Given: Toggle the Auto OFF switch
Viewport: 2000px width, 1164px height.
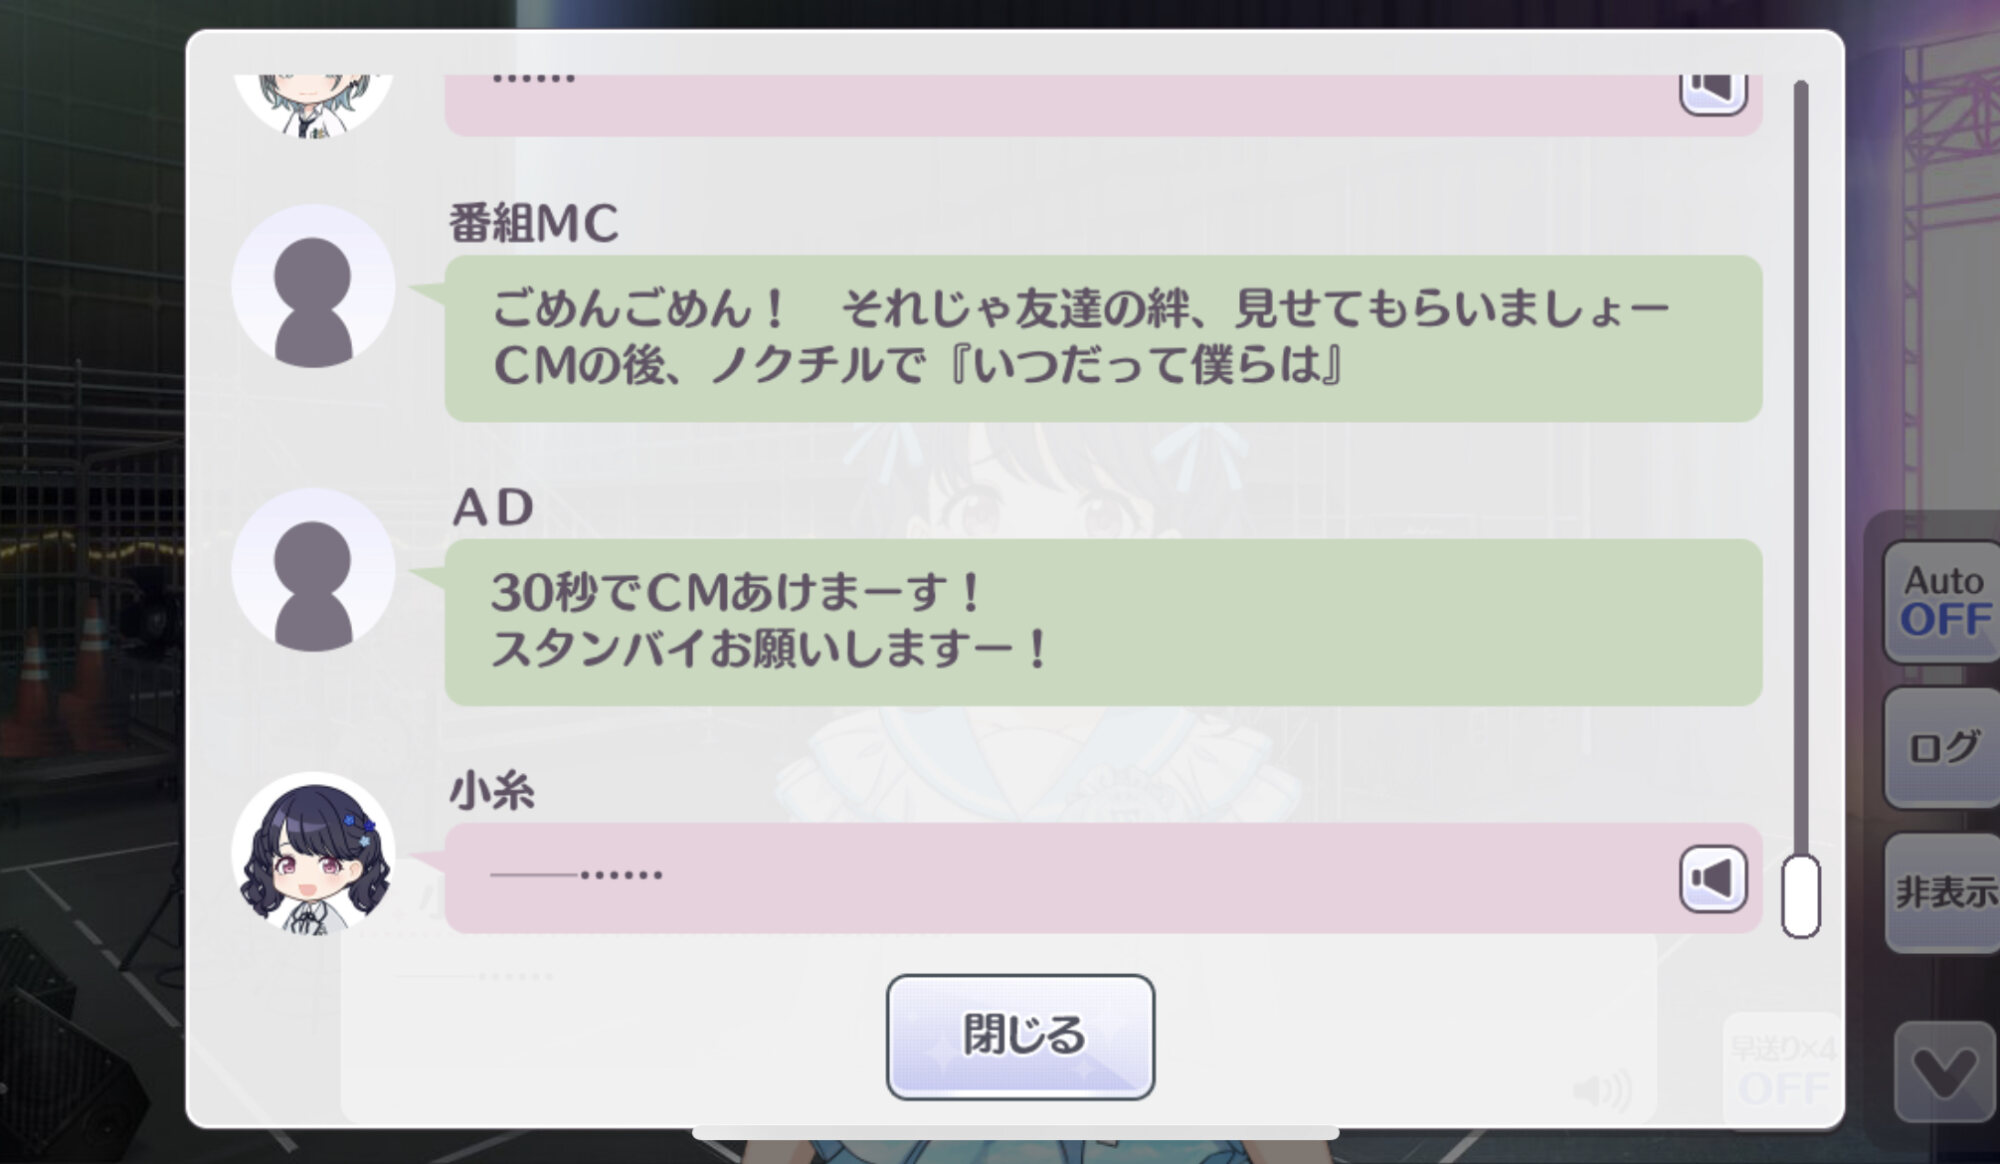Looking at the screenshot, I should 1941,601.
